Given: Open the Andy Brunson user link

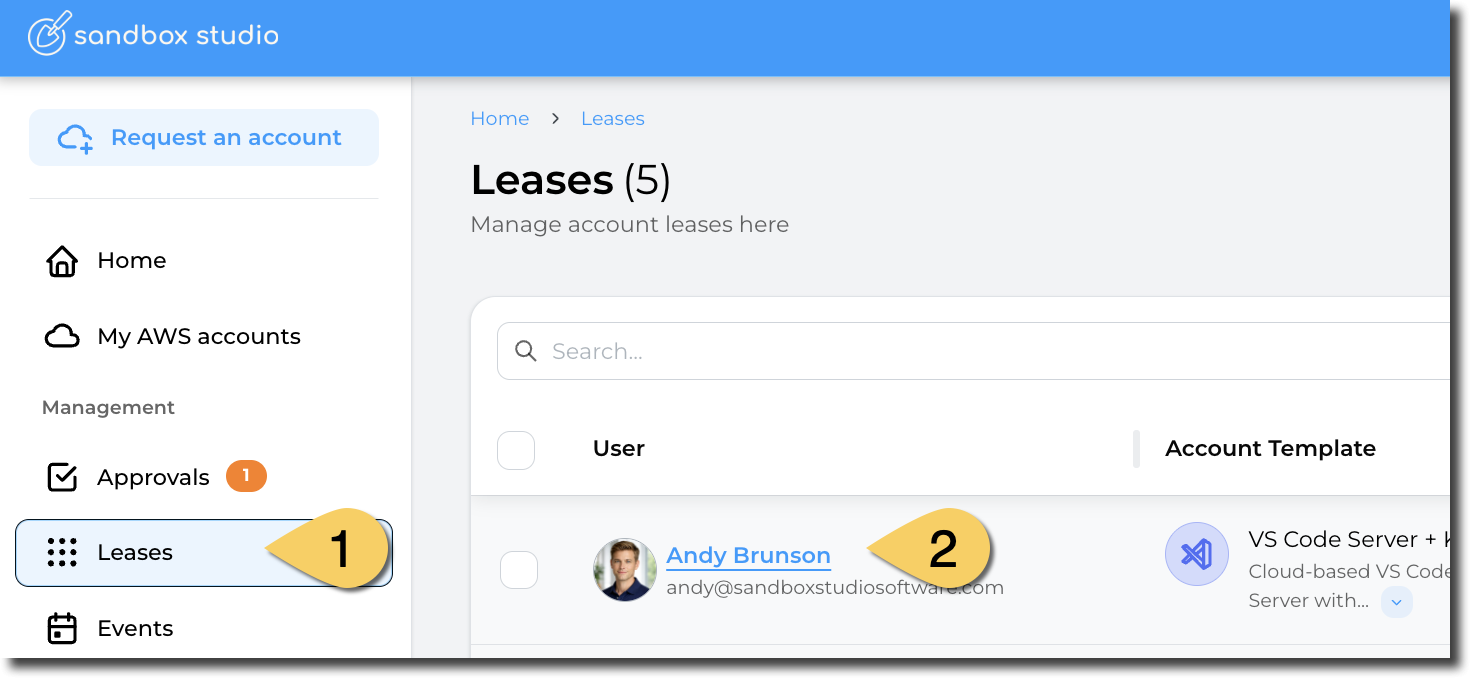Looking at the screenshot, I should (x=748, y=556).
